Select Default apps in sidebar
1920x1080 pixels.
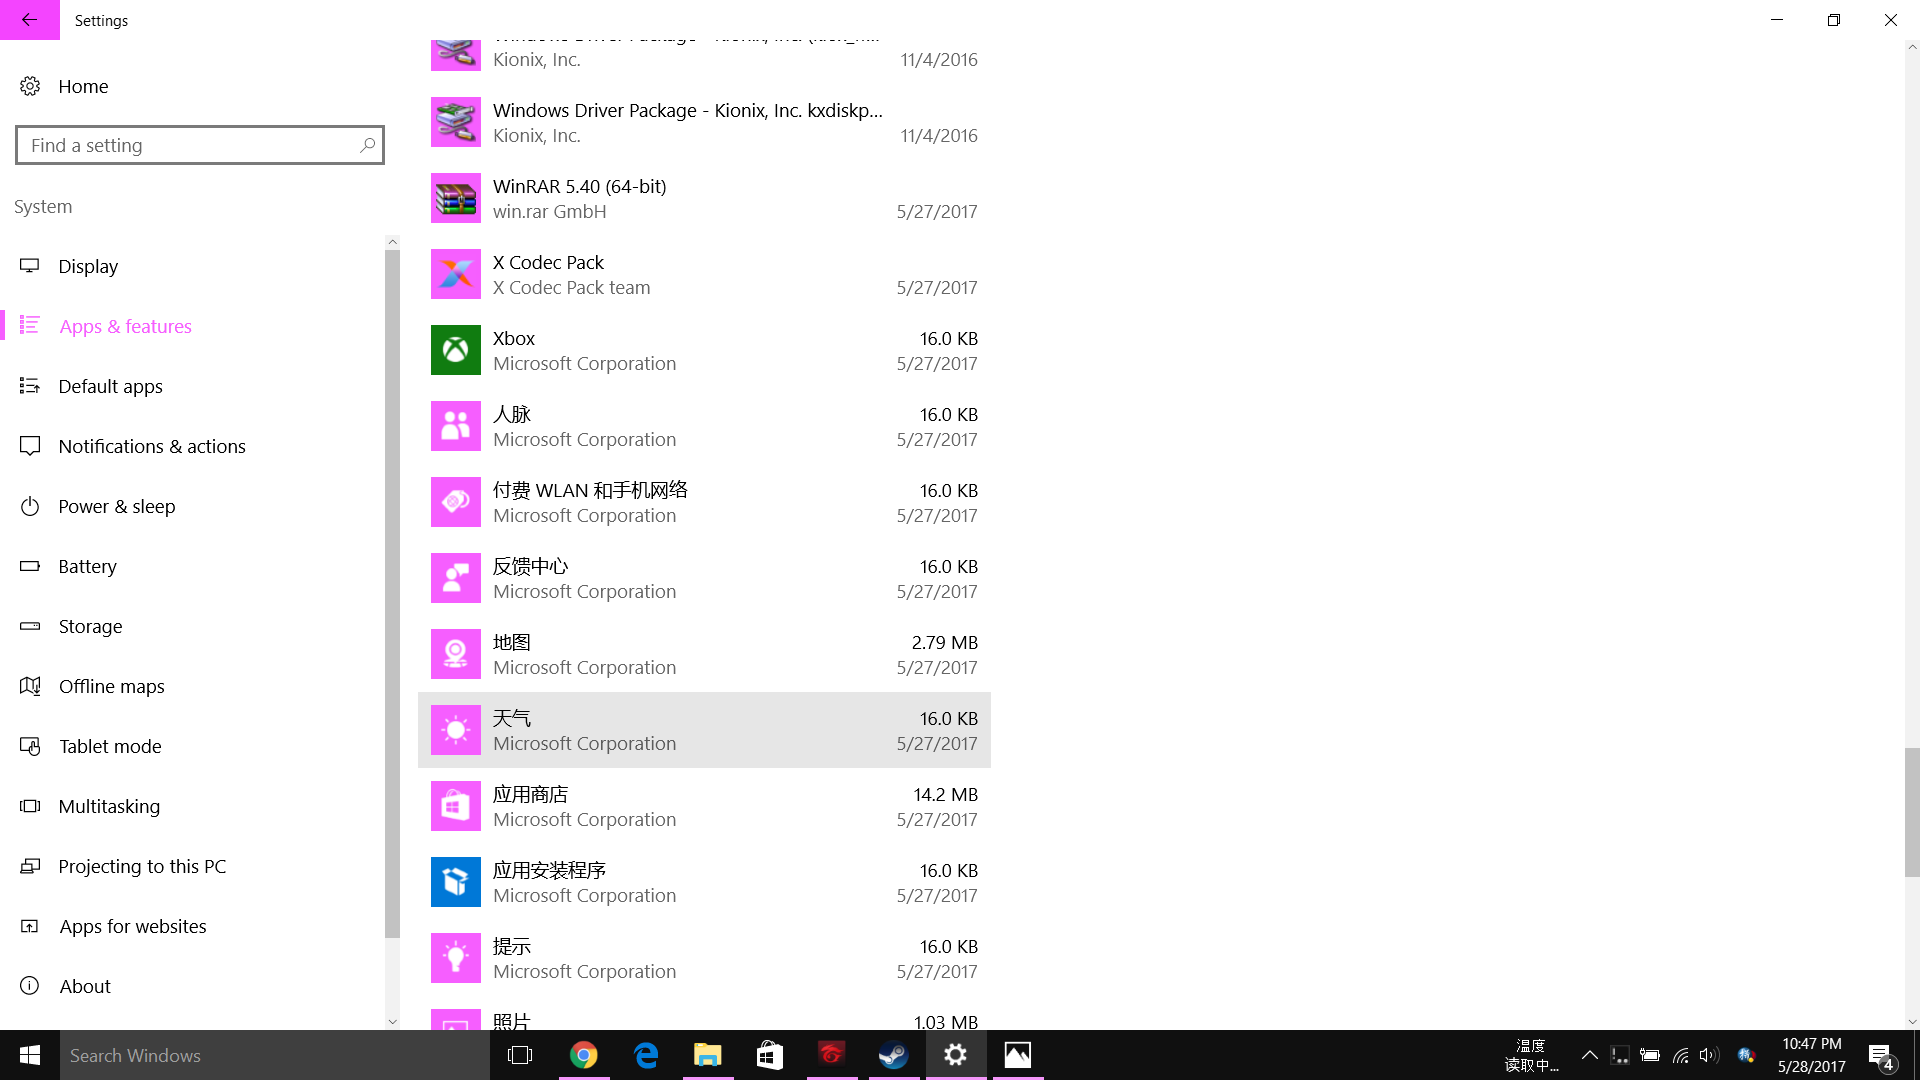pos(192,386)
